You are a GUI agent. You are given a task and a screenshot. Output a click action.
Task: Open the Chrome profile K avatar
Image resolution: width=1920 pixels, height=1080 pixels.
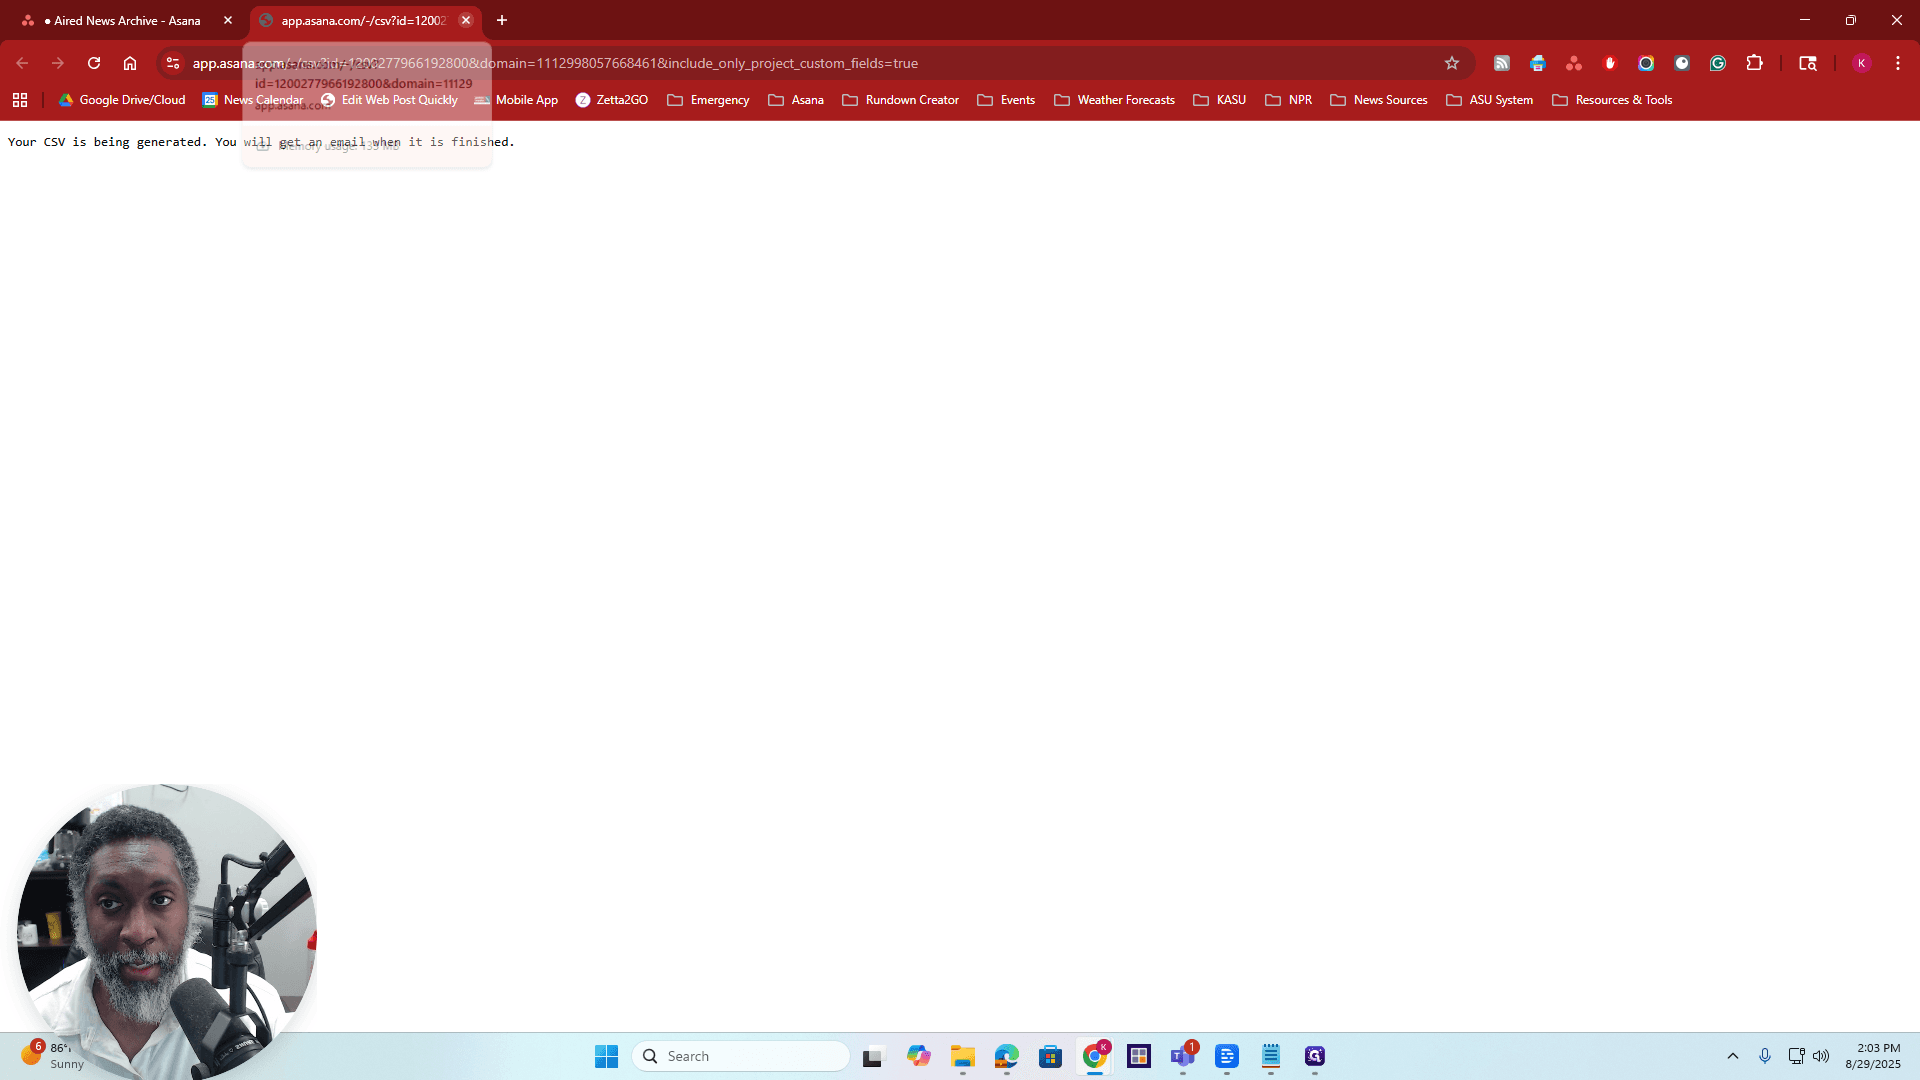1861,63
